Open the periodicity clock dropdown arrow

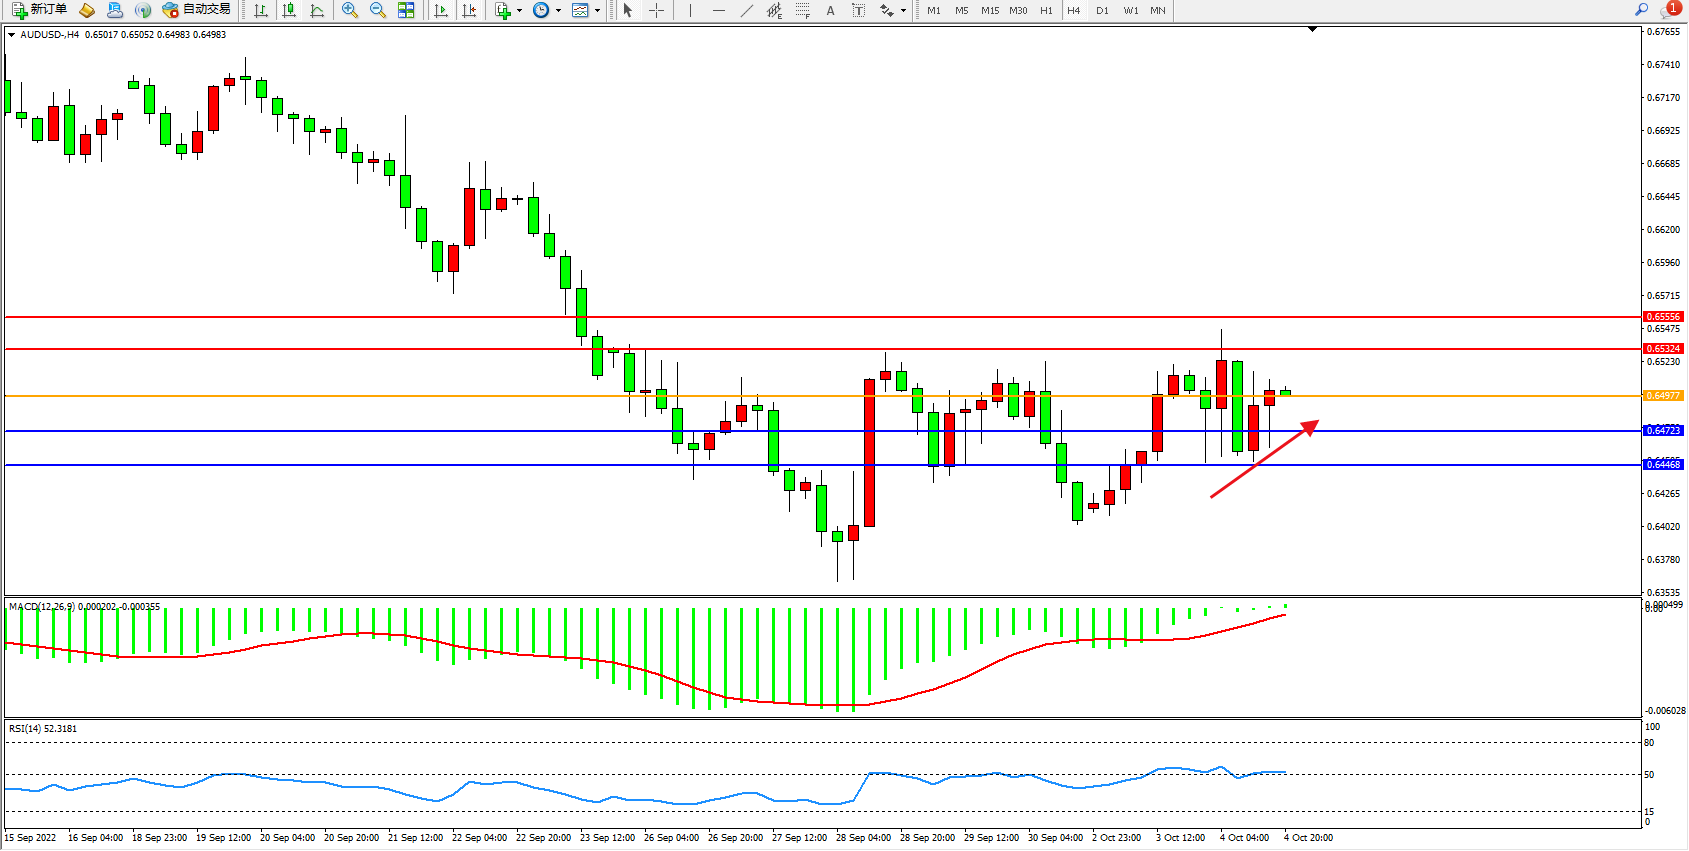tap(558, 11)
